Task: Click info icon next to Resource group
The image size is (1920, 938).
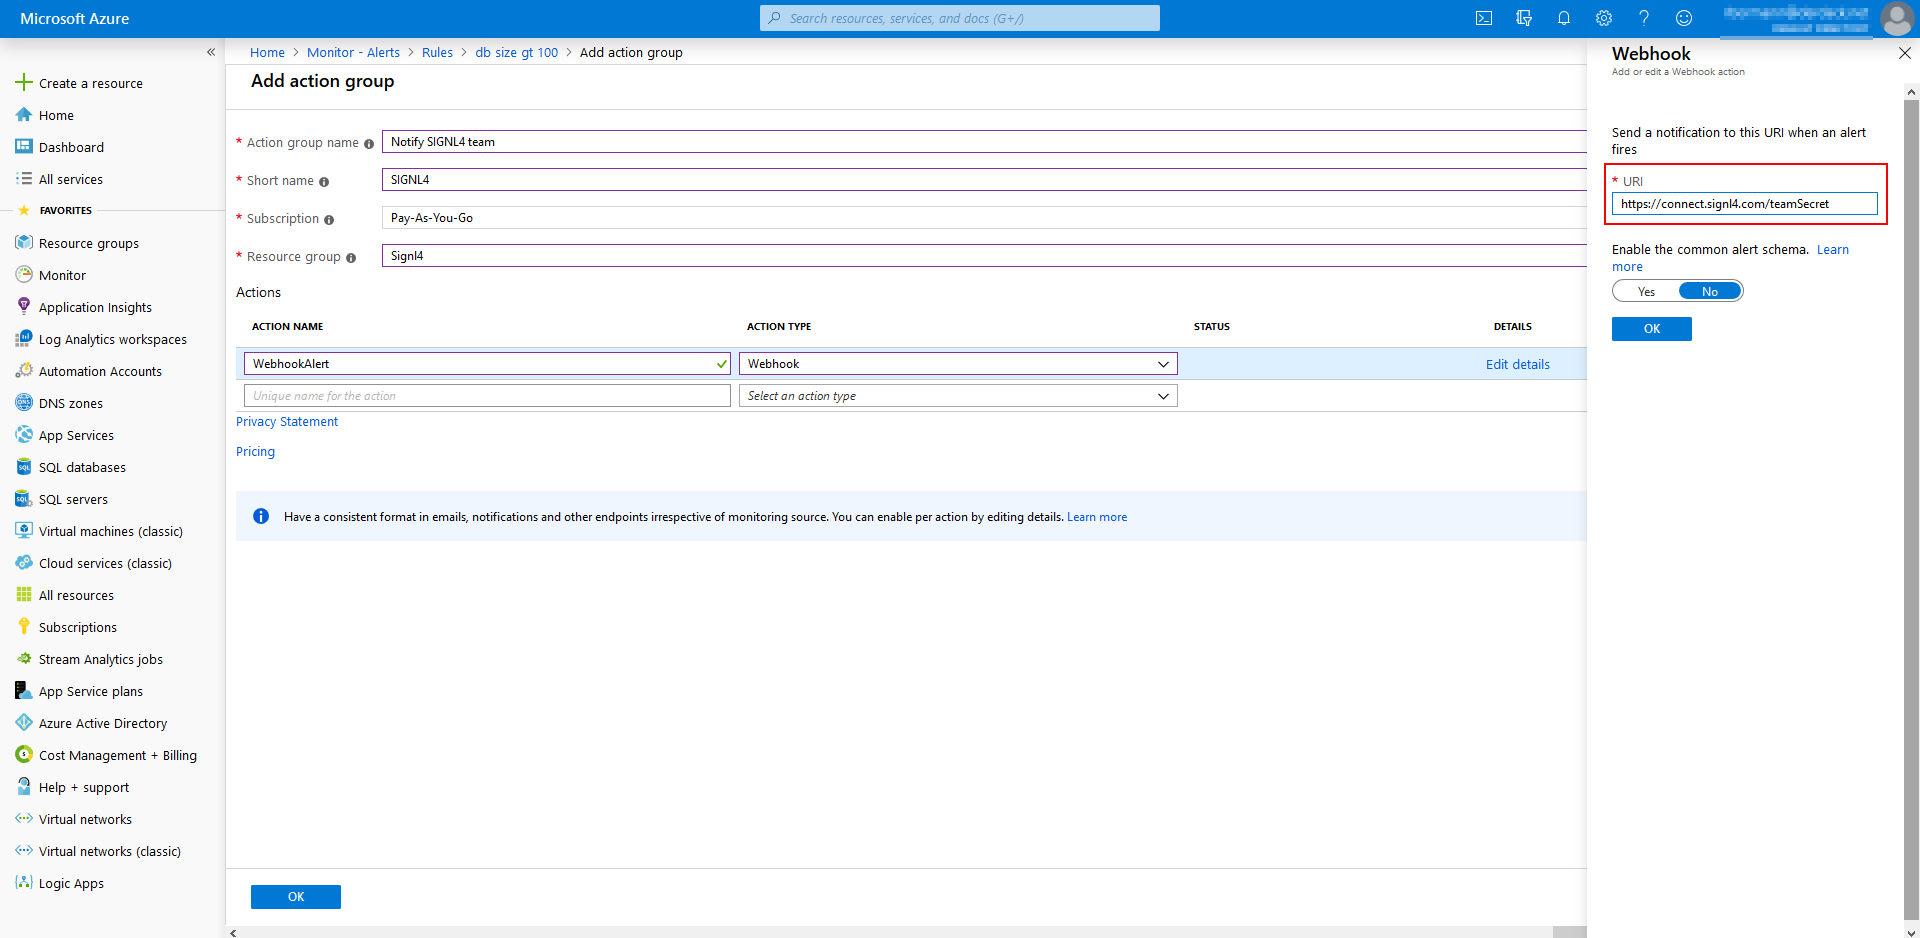Action: click(351, 258)
